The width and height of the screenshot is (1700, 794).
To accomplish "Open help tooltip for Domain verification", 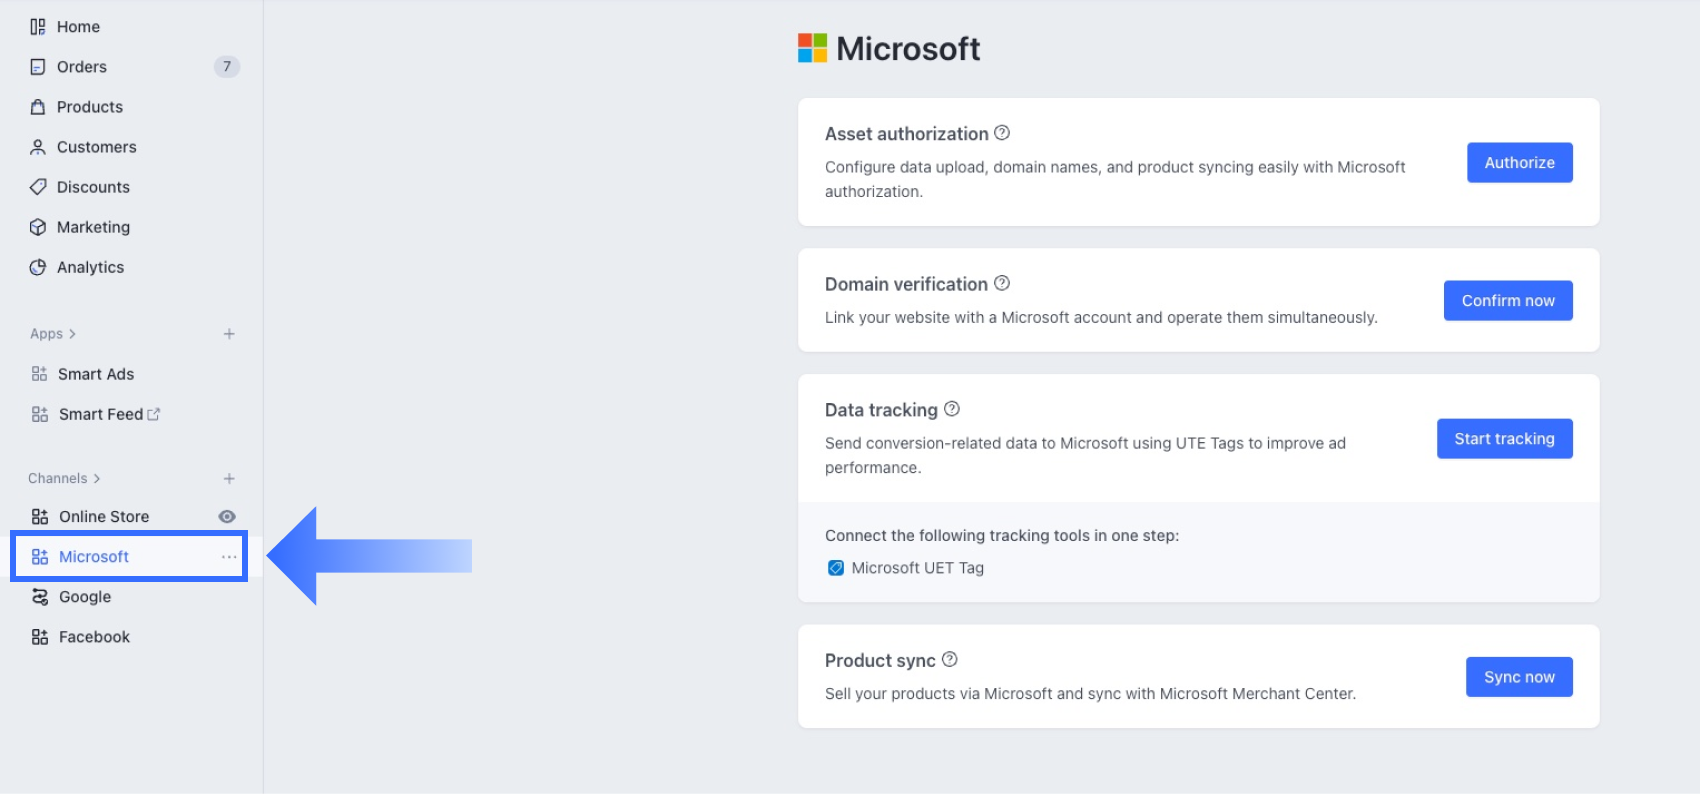I will tap(1002, 283).
